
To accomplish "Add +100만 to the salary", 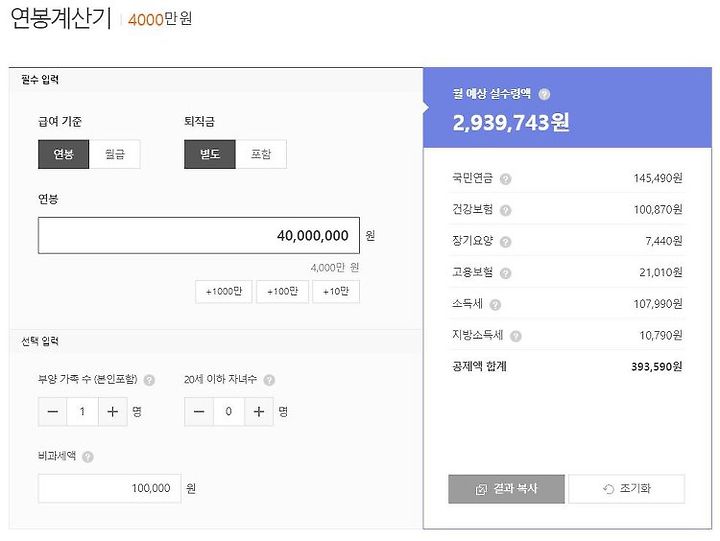I will pos(282,292).
